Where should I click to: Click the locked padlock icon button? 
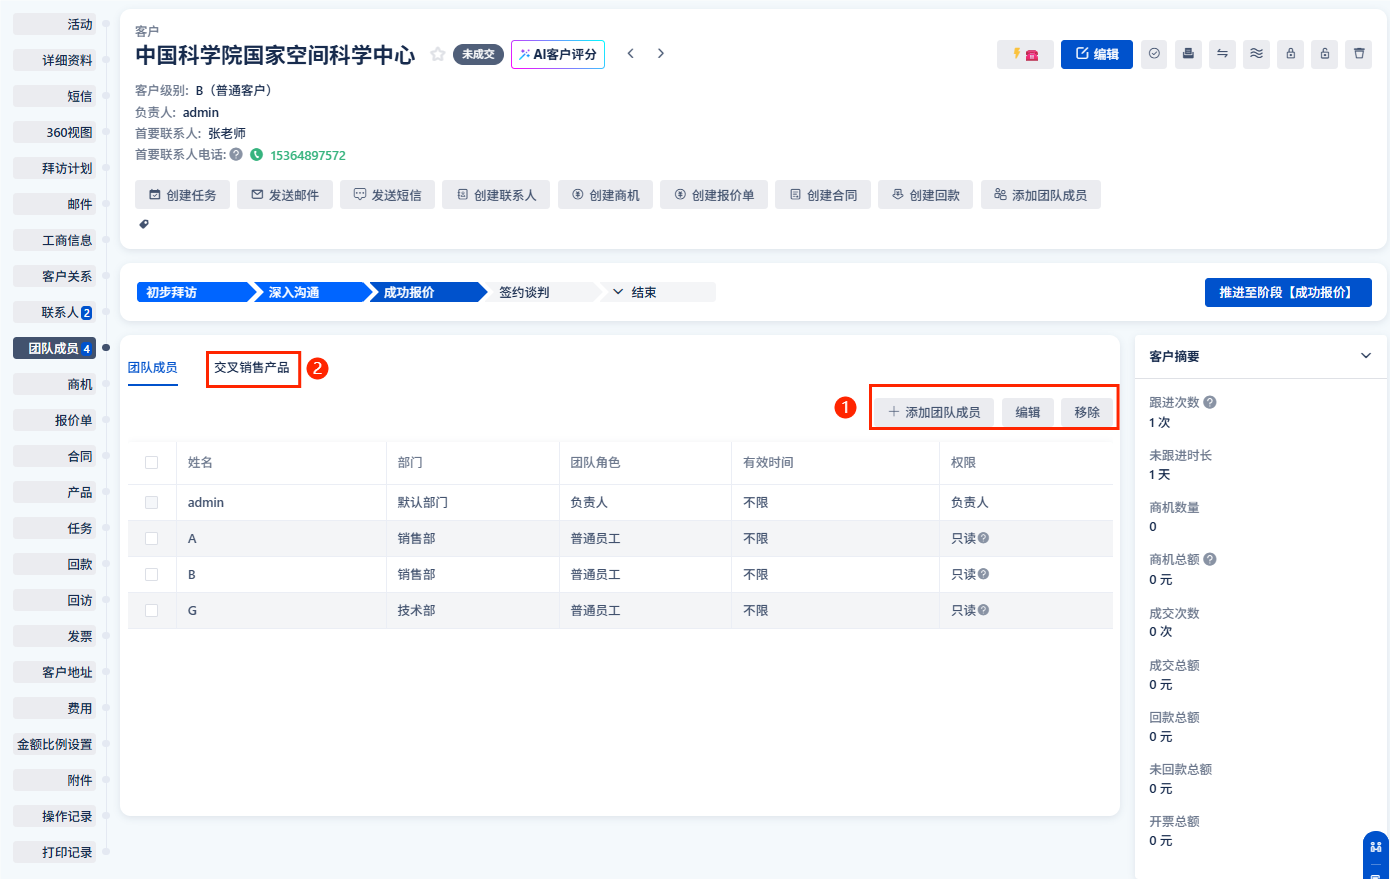tap(1290, 54)
